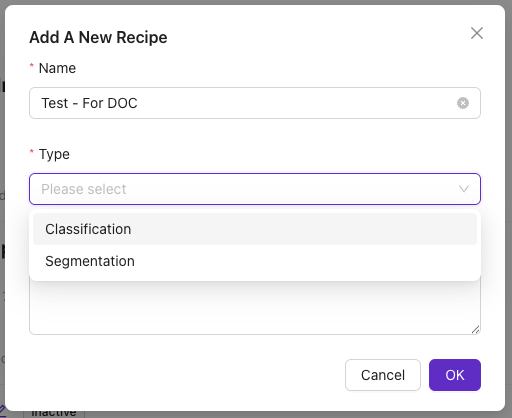Click the chevron arrow in the Type select box
The height and width of the screenshot is (418, 512).
click(464, 189)
